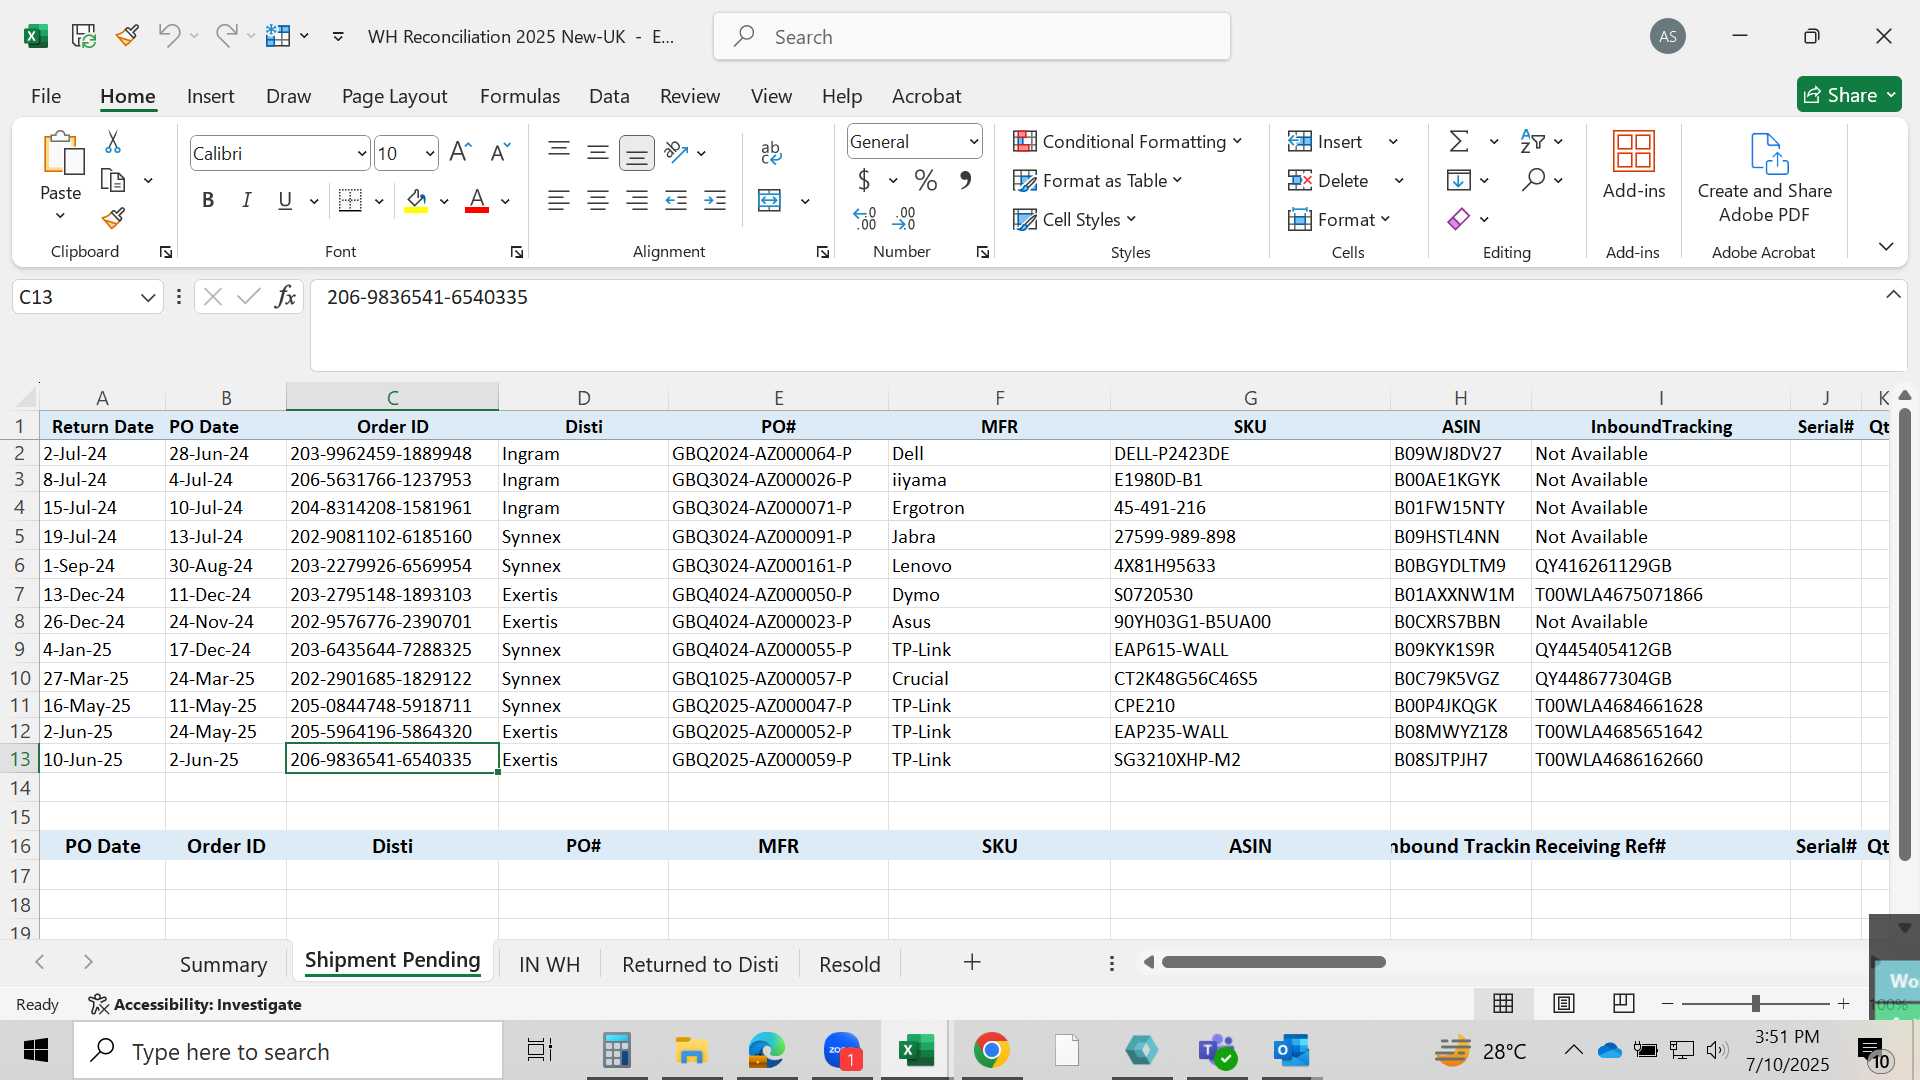Image resolution: width=1920 pixels, height=1080 pixels.
Task: Click the Orientation angled text icon
Action: [677, 152]
